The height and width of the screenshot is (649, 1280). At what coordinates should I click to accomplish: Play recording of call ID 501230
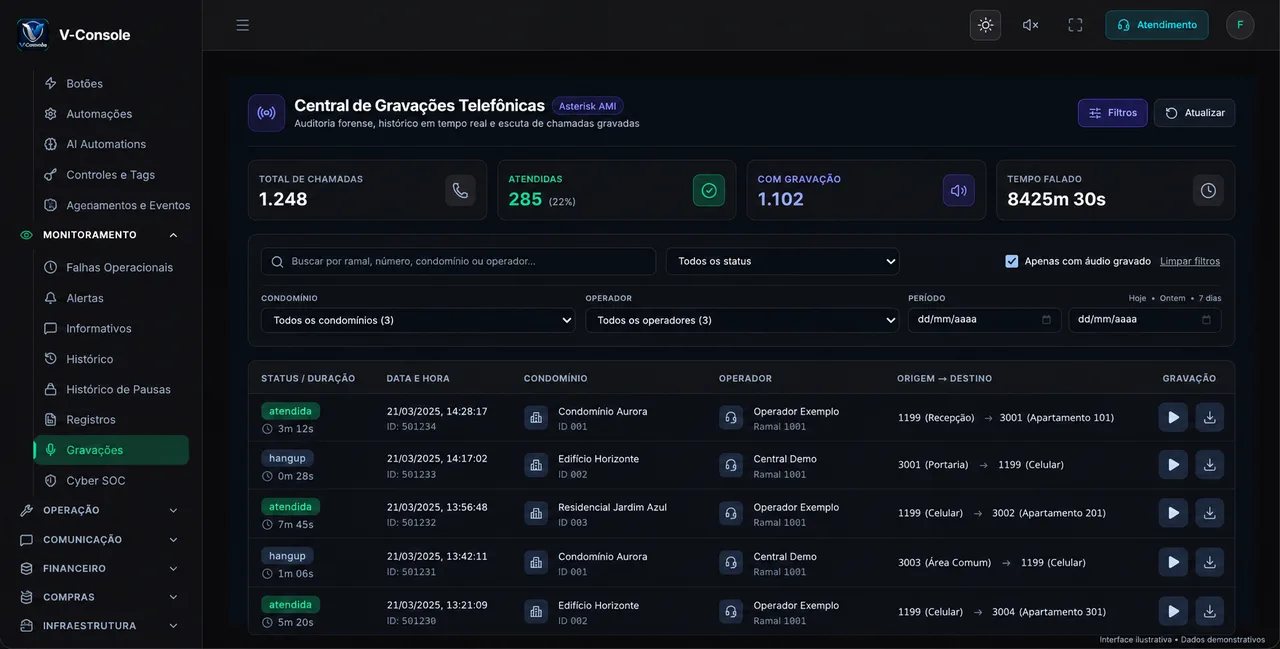pyautogui.click(x=1173, y=611)
